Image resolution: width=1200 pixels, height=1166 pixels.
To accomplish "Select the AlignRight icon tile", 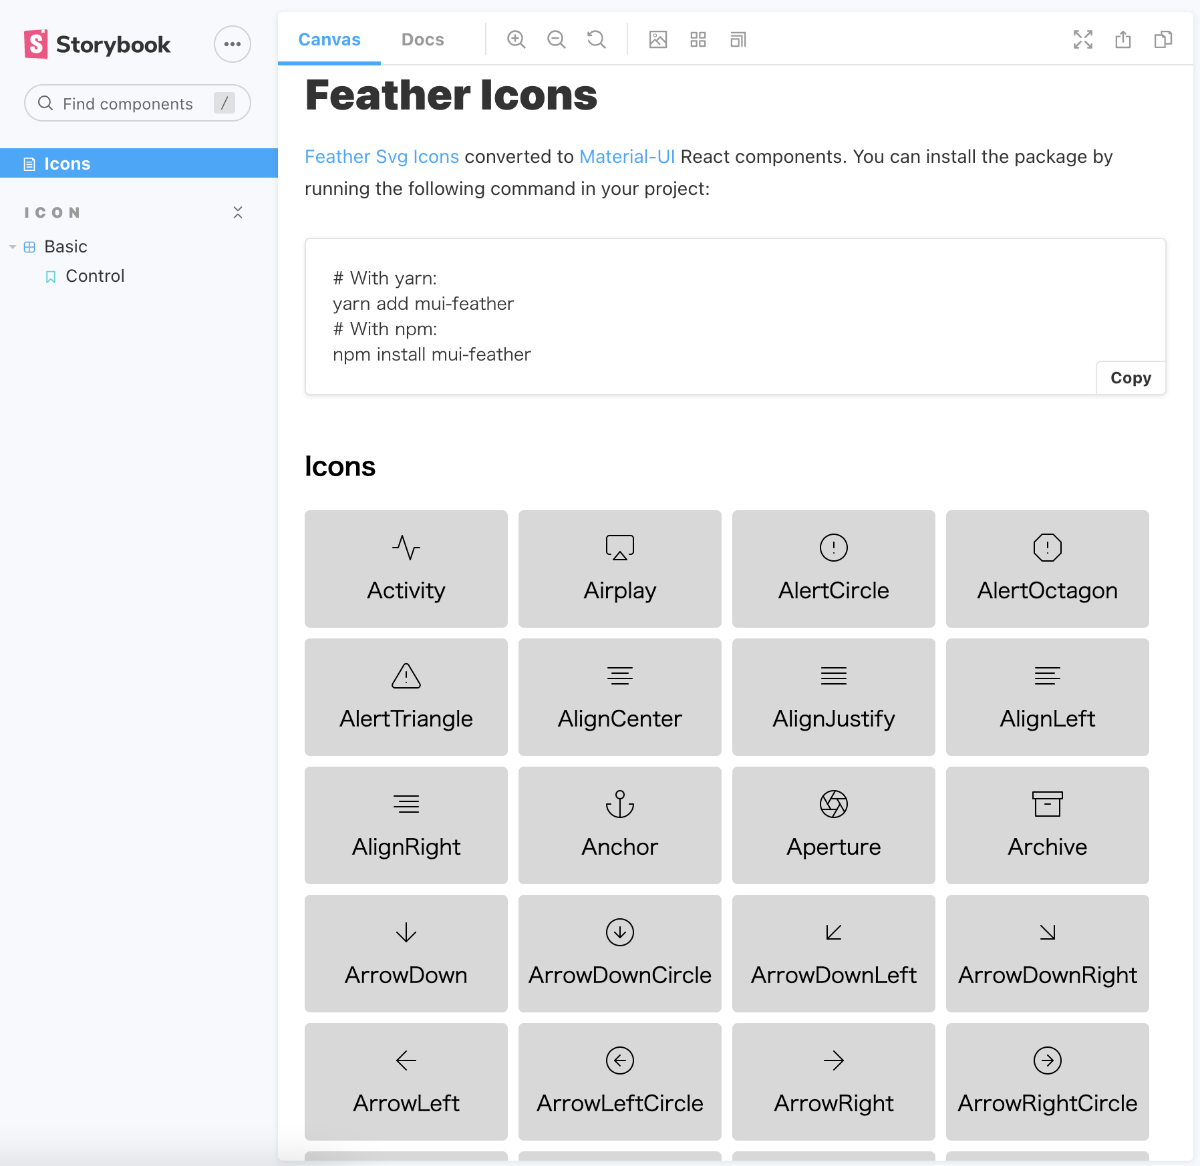I will point(406,825).
